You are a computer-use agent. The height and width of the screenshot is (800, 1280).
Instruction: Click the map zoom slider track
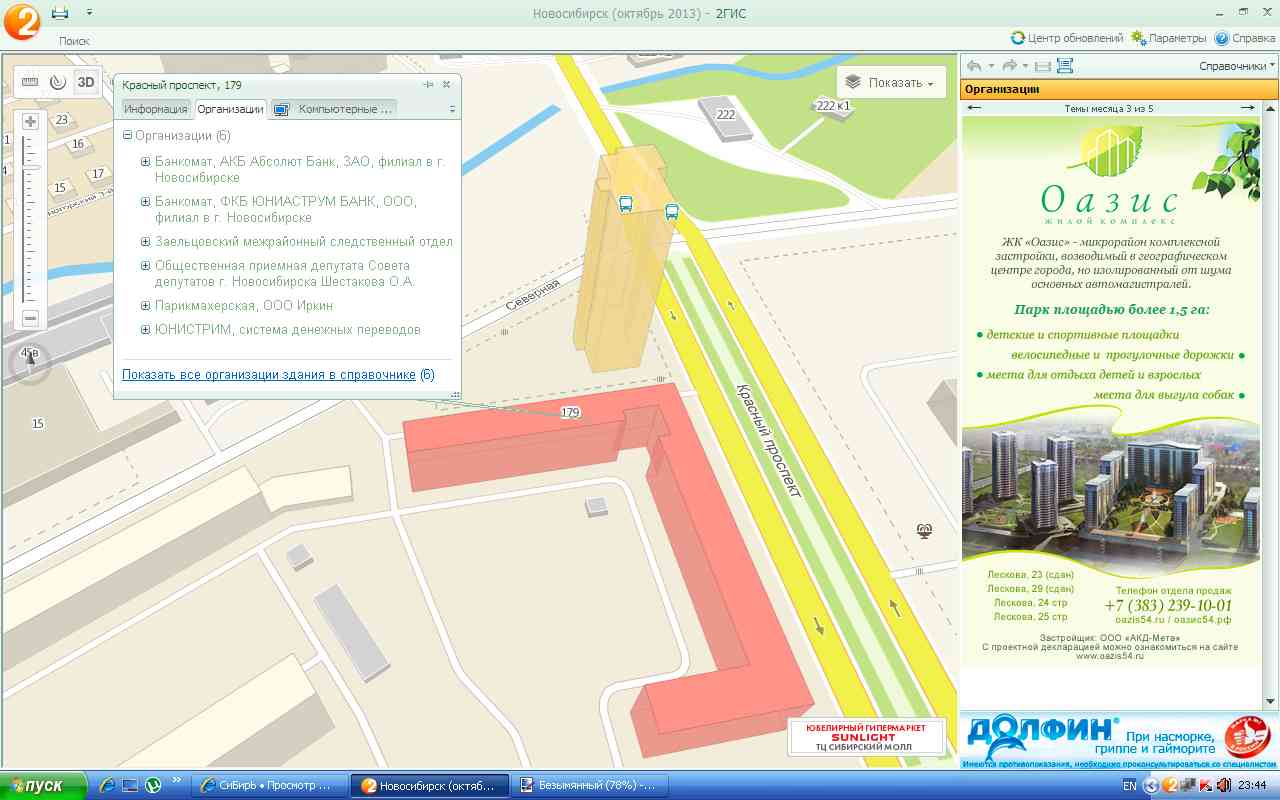[x=30, y=220]
